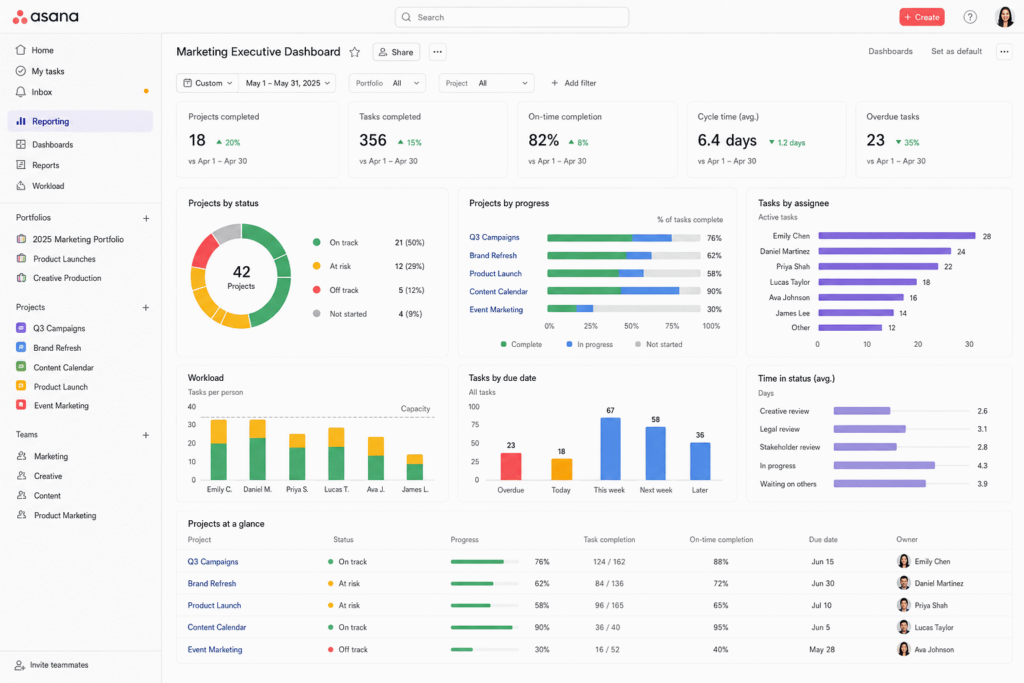Click the Off track red legend dot

317,290
